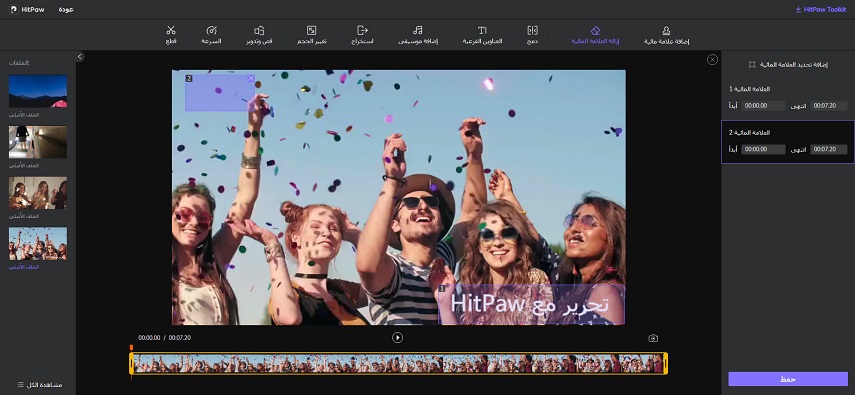The width and height of the screenshot is (855, 395).
Task: Switch to Remove Watermark tab
Action: [595, 35]
